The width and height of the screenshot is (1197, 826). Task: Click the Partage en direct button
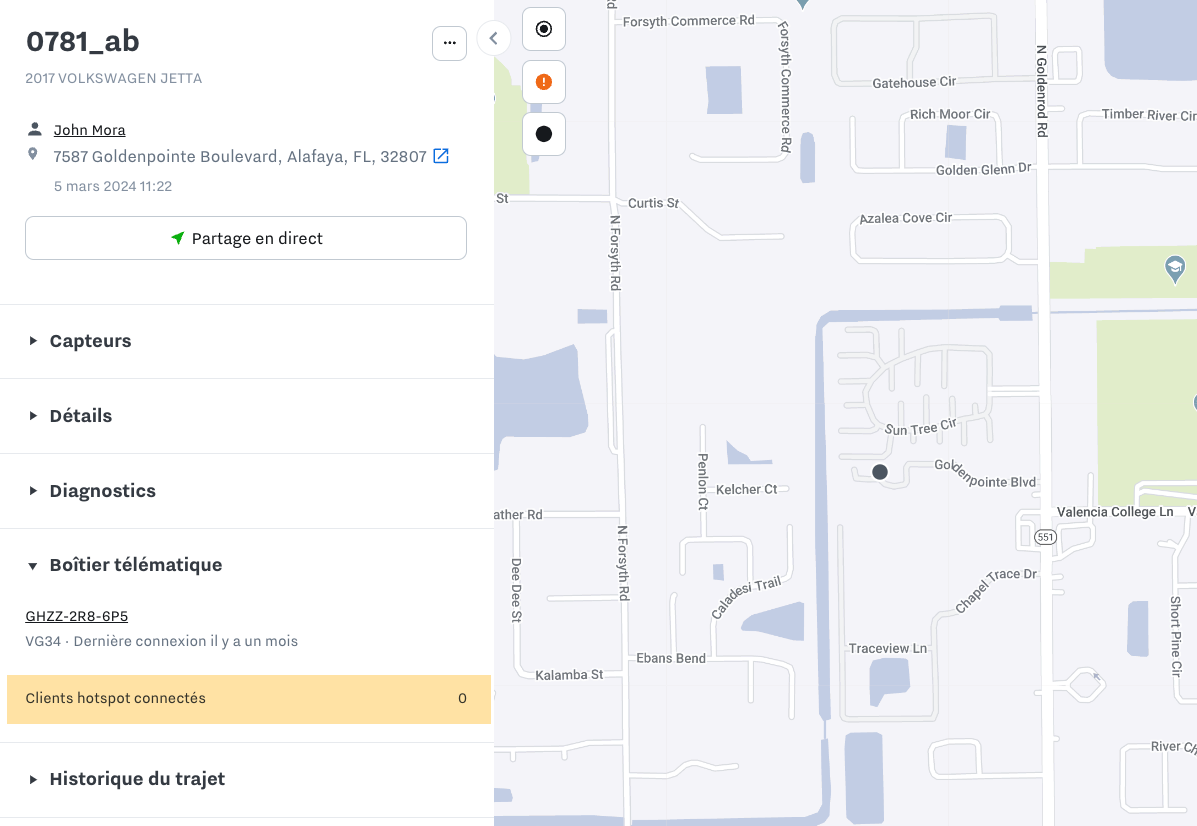[x=246, y=238]
